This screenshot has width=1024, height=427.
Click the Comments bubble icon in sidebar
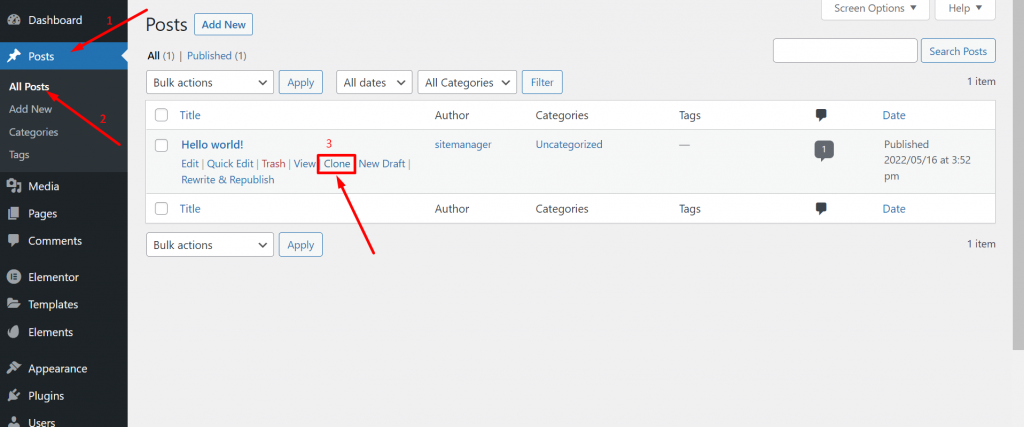tap(14, 241)
